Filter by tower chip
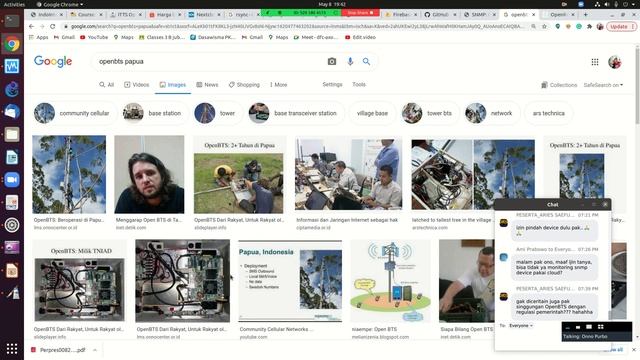 (x=218, y=113)
